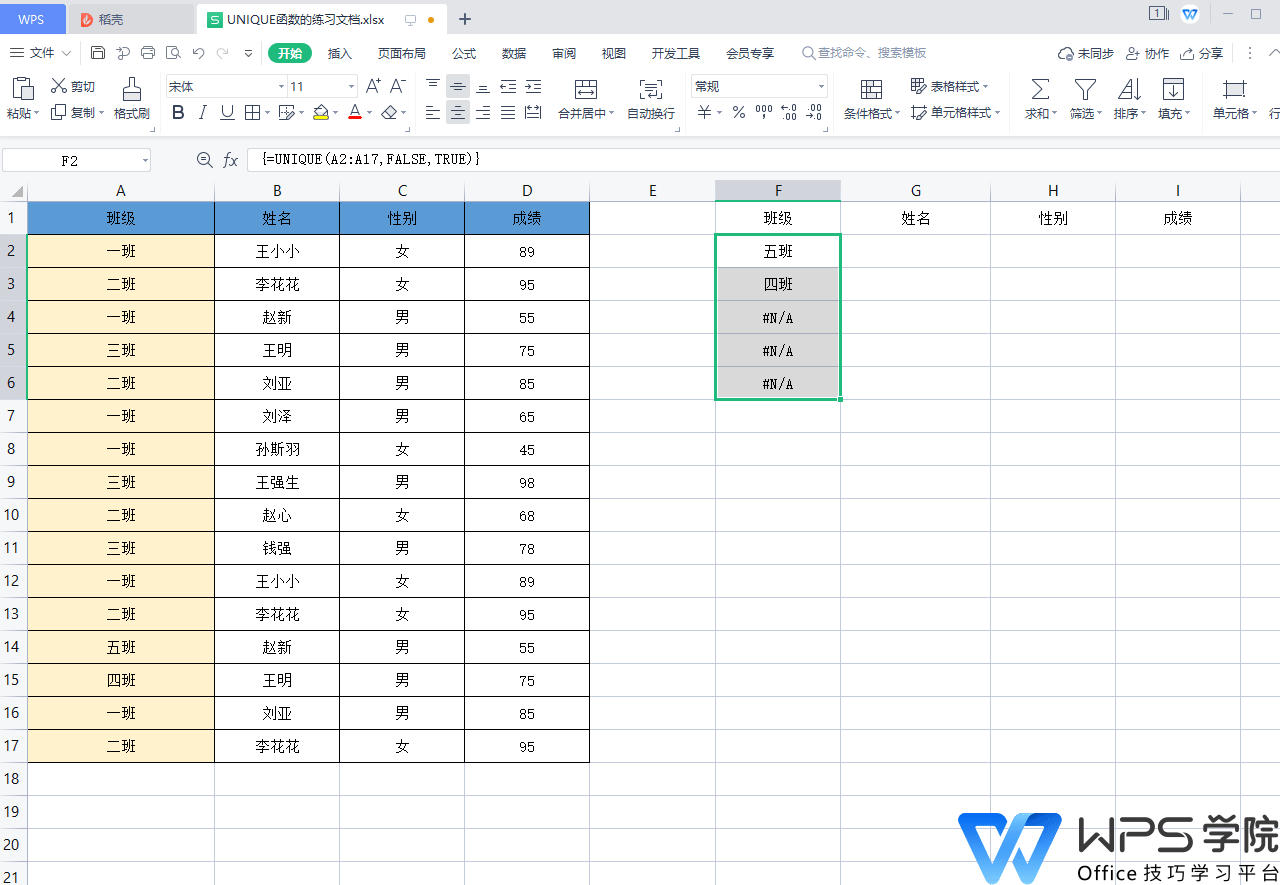Click the formula bar with UNIQUE formula
The height and width of the screenshot is (885, 1280).
[x=763, y=160]
